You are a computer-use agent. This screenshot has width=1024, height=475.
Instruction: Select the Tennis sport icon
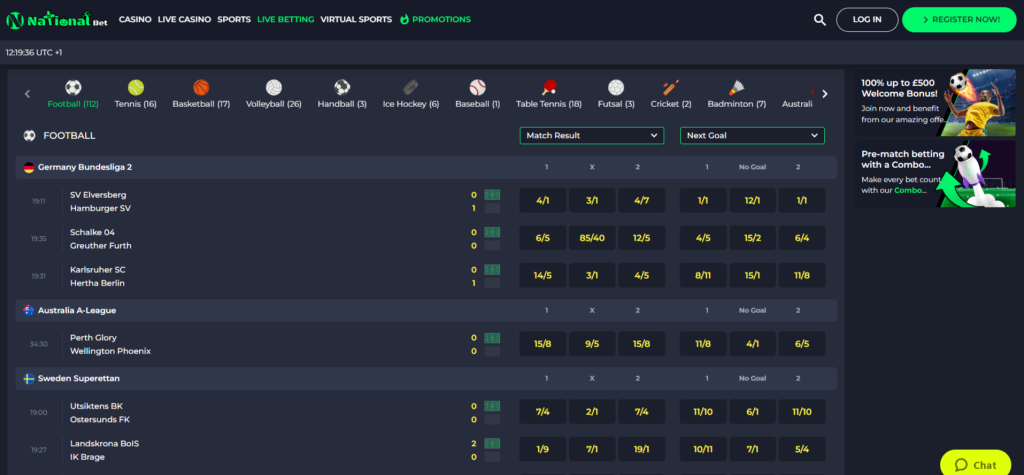pyautogui.click(x=136, y=88)
